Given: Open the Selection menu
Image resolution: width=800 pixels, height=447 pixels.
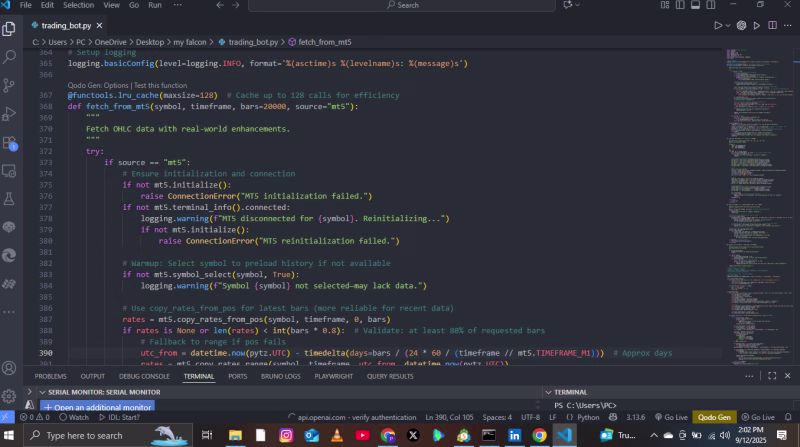Looking at the screenshot, I should [x=78, y=5].
